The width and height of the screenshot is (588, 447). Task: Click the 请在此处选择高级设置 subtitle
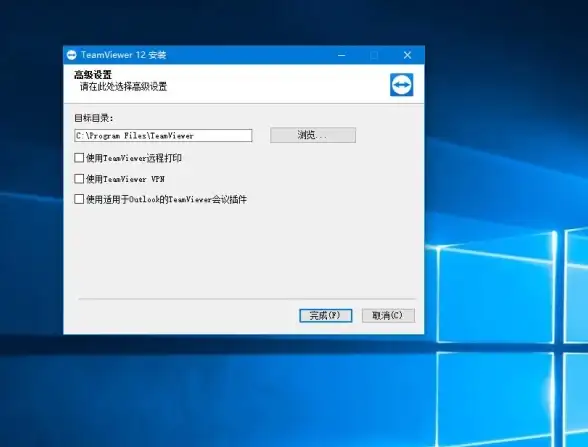(123, 87)
